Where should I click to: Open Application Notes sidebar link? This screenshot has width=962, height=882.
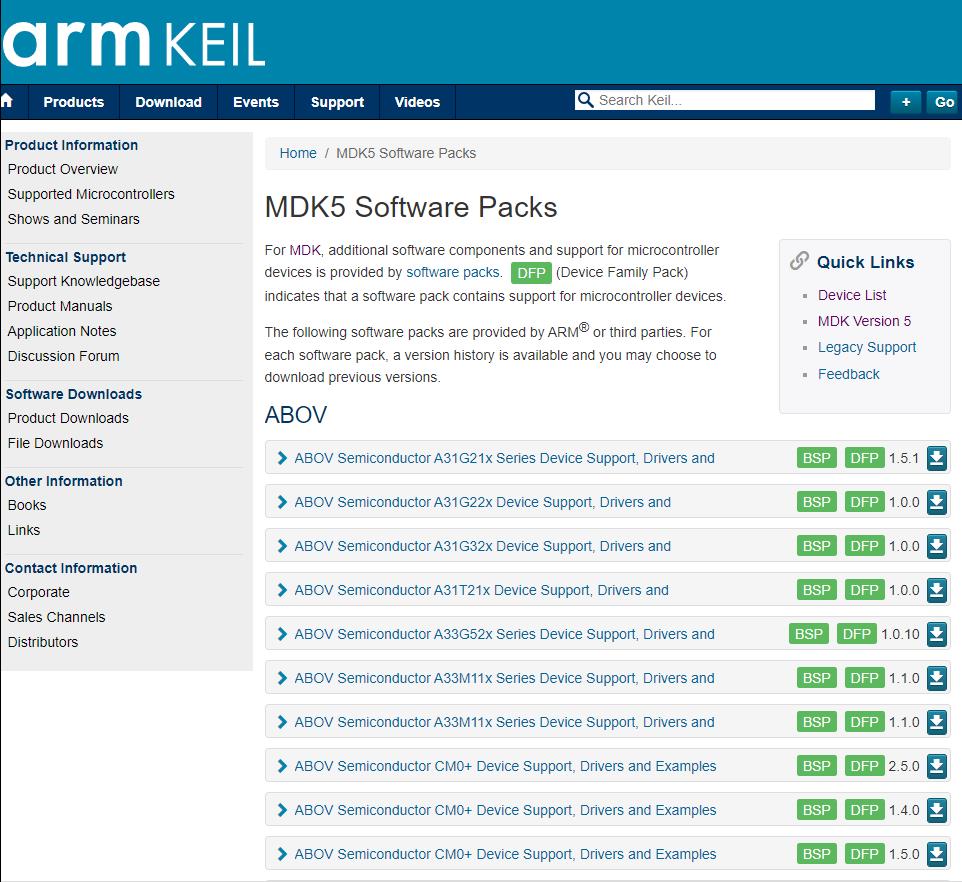pos(62,331)
